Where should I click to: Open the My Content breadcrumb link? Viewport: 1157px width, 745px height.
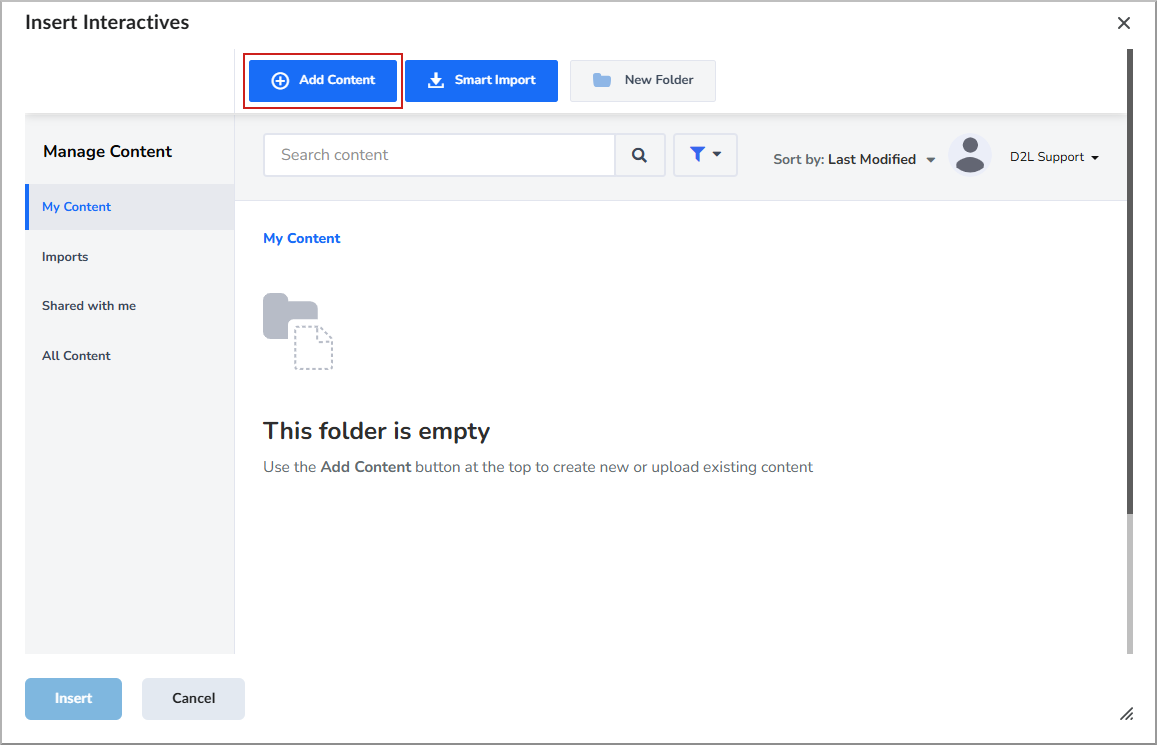click(301, 238)
